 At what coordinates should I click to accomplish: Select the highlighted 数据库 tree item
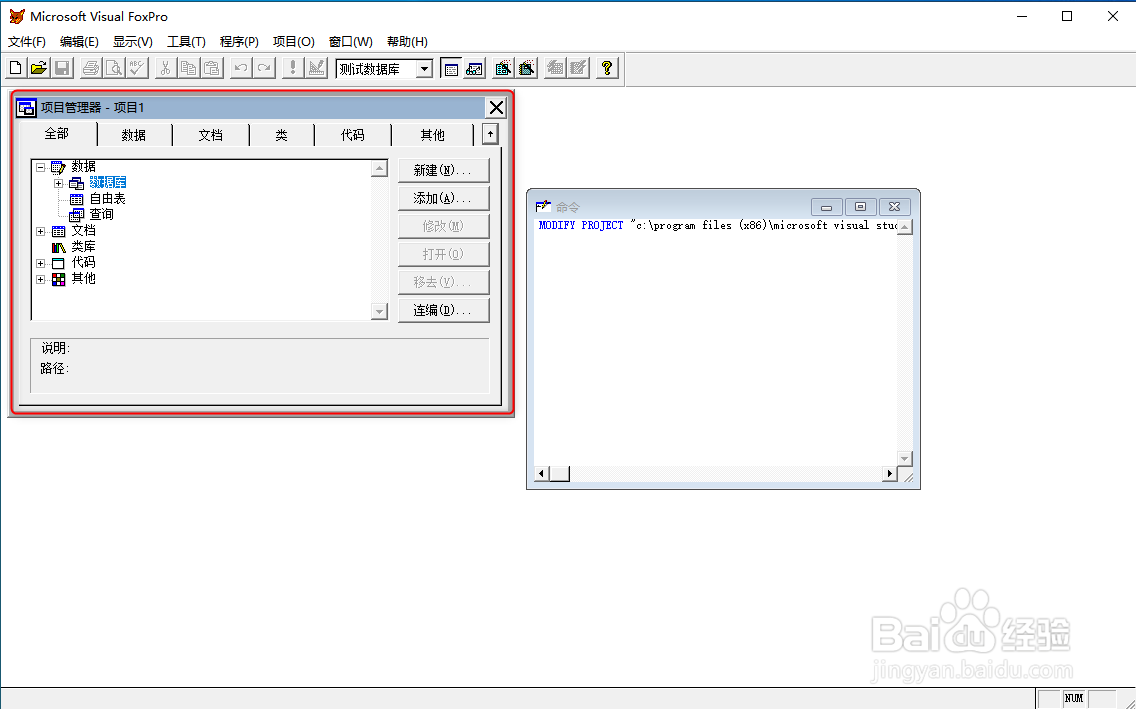click(107, 183)
